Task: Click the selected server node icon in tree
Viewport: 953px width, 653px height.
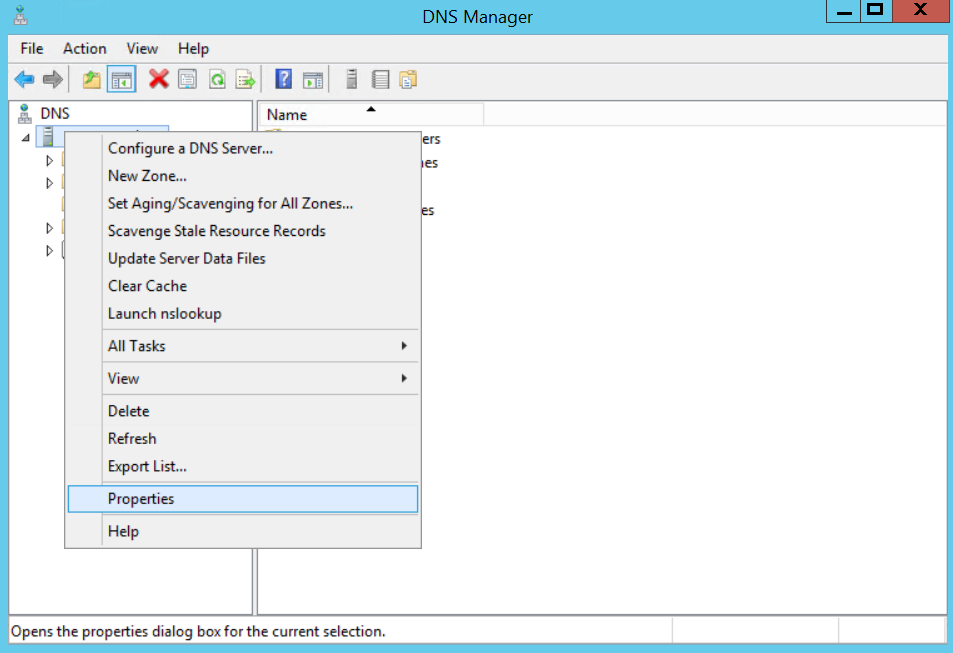Action: 48,137
